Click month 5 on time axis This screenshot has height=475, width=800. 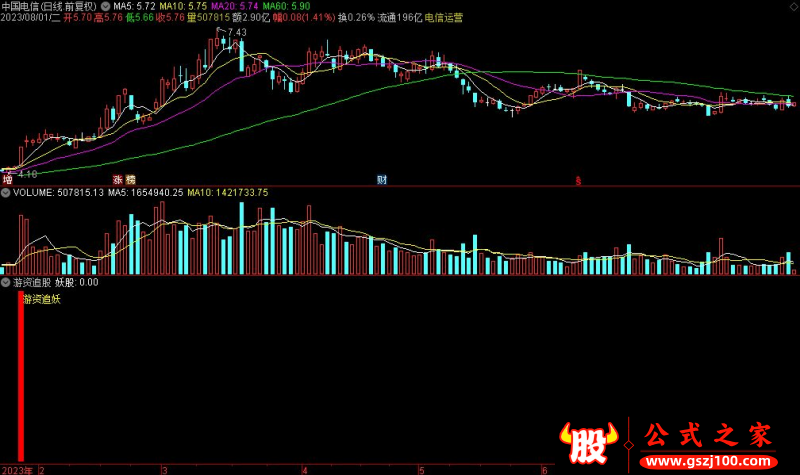point(421,470)
